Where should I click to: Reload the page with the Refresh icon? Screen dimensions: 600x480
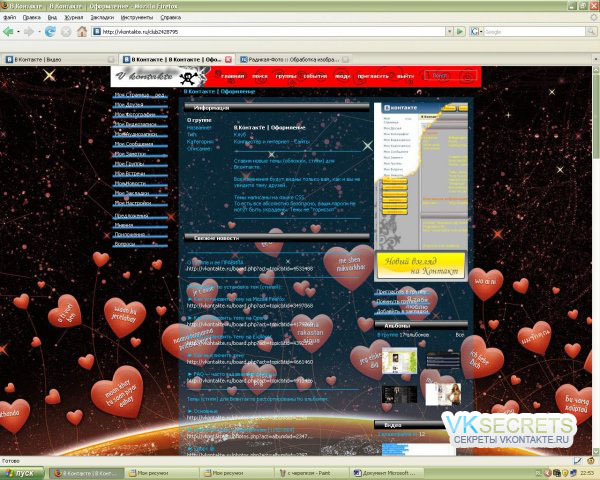(x=50, y=31)
